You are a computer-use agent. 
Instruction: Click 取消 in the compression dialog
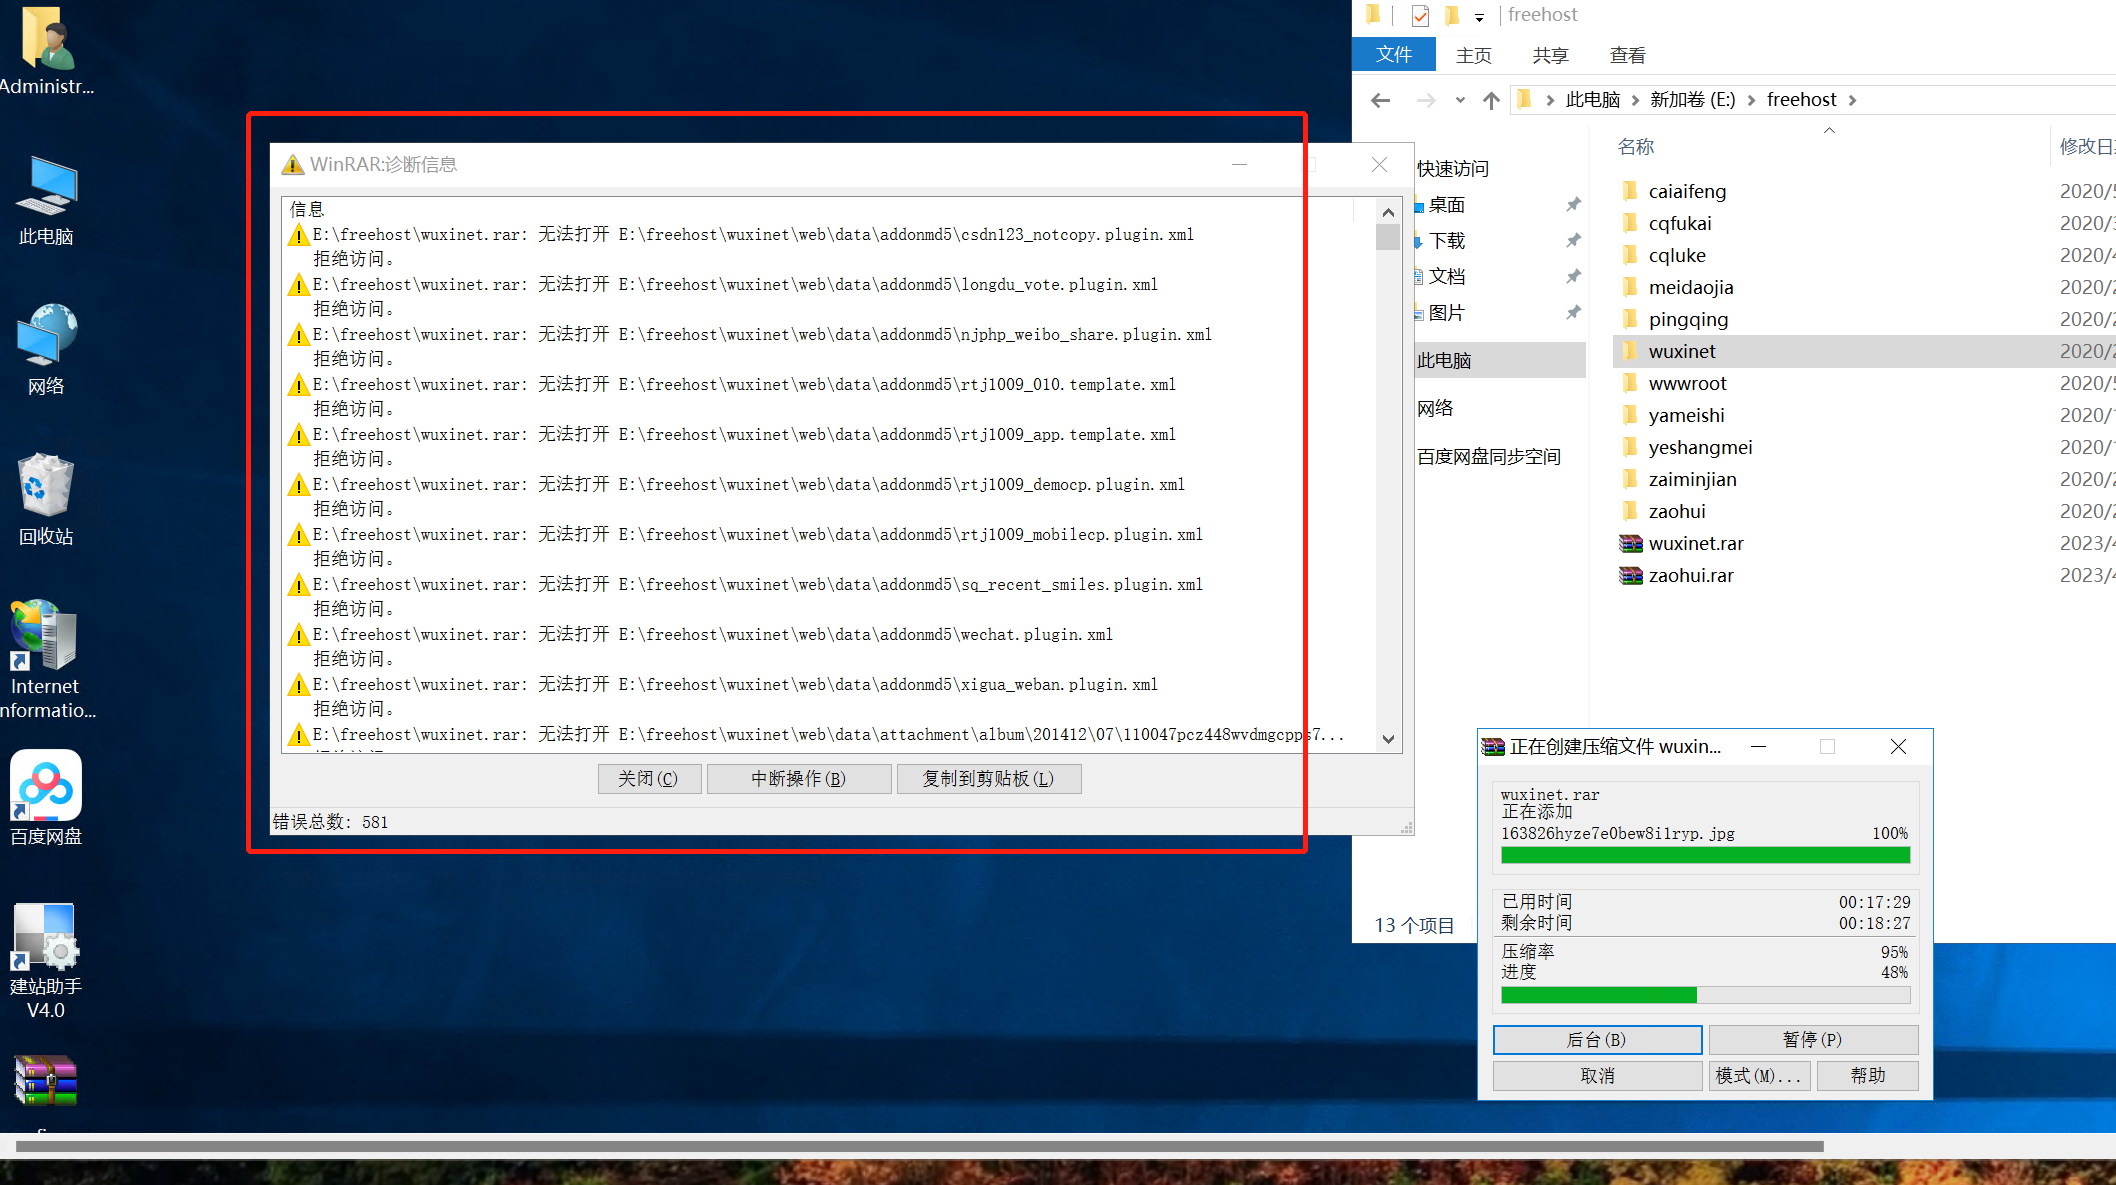[x=1597, y=1076]
